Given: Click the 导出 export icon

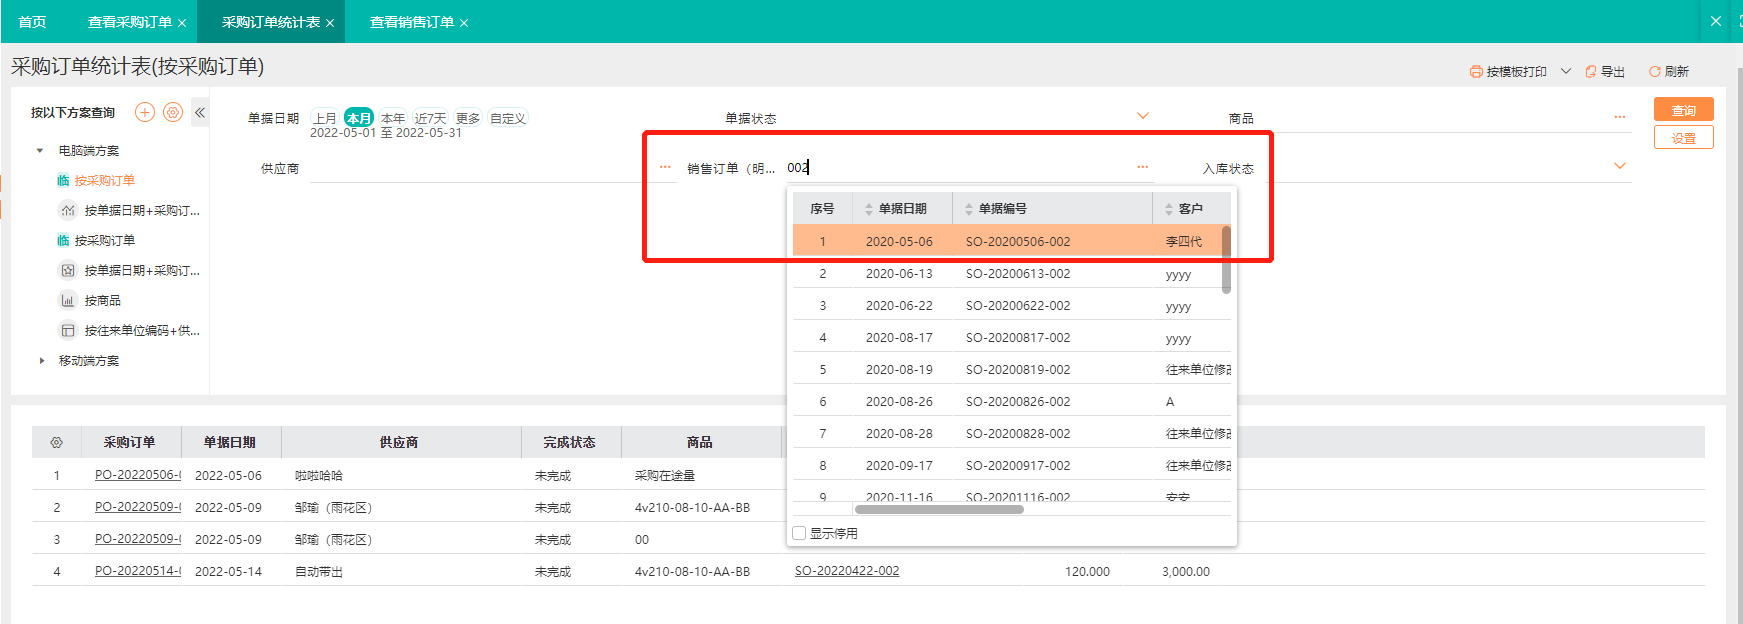Looking at the screenshot, I should pyautogui.click(x=1591, y=72).
